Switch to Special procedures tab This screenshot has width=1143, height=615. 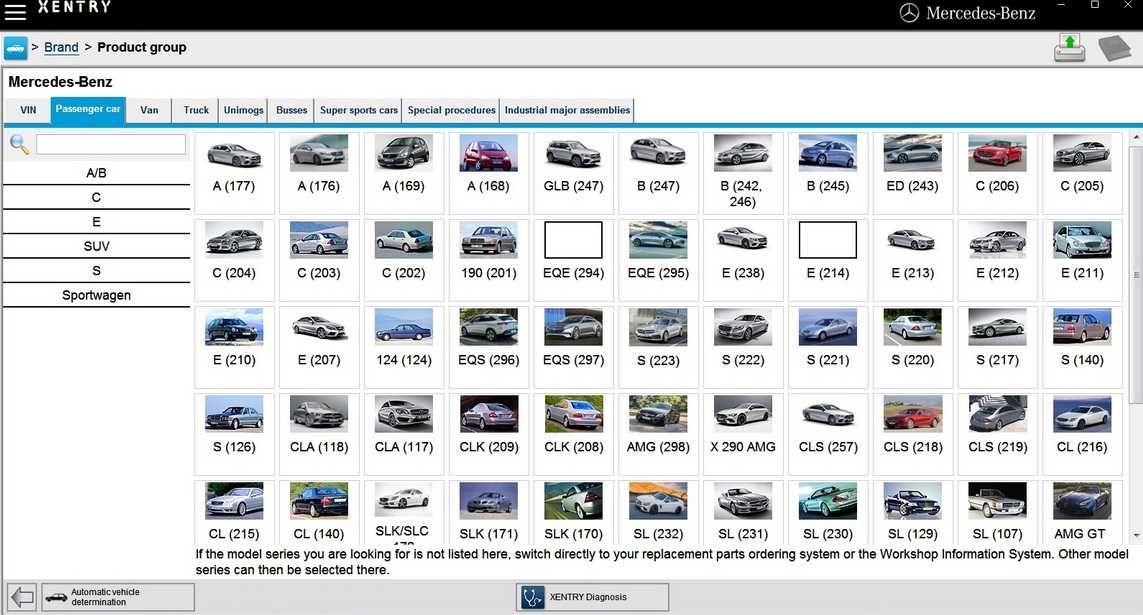(x=451, y=110)
